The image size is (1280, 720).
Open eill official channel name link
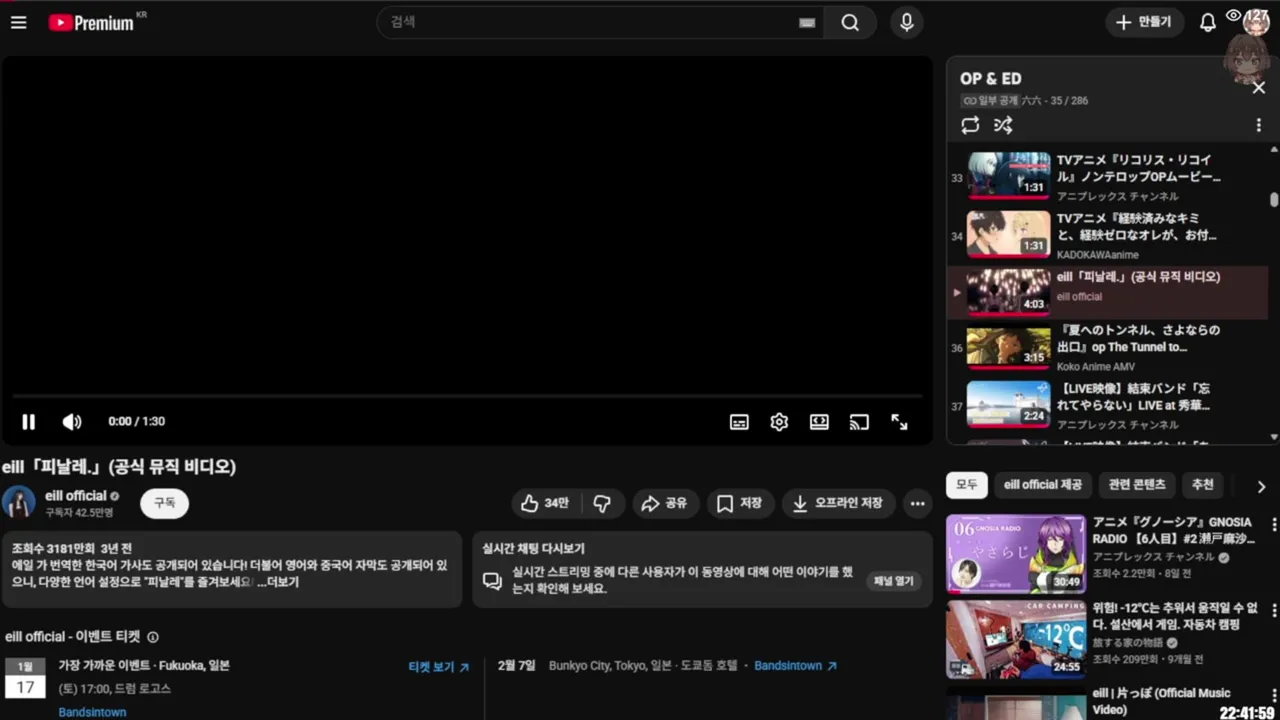75,496
